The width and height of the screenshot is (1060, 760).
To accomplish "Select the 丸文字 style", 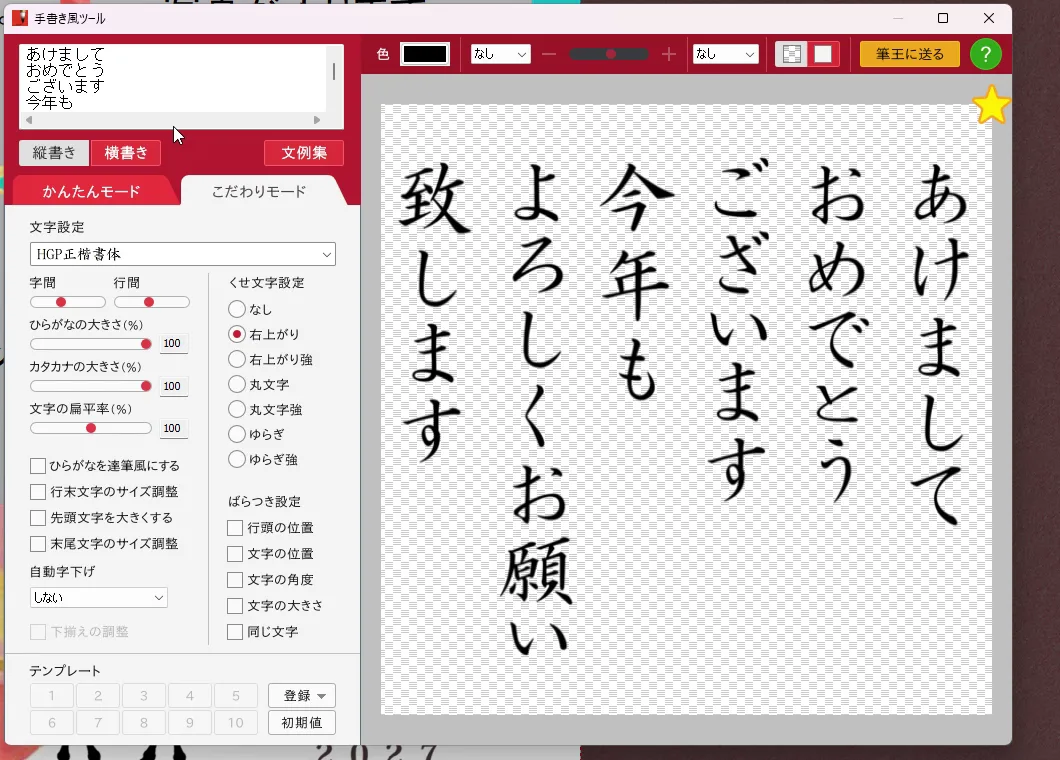I will [237, 384].
